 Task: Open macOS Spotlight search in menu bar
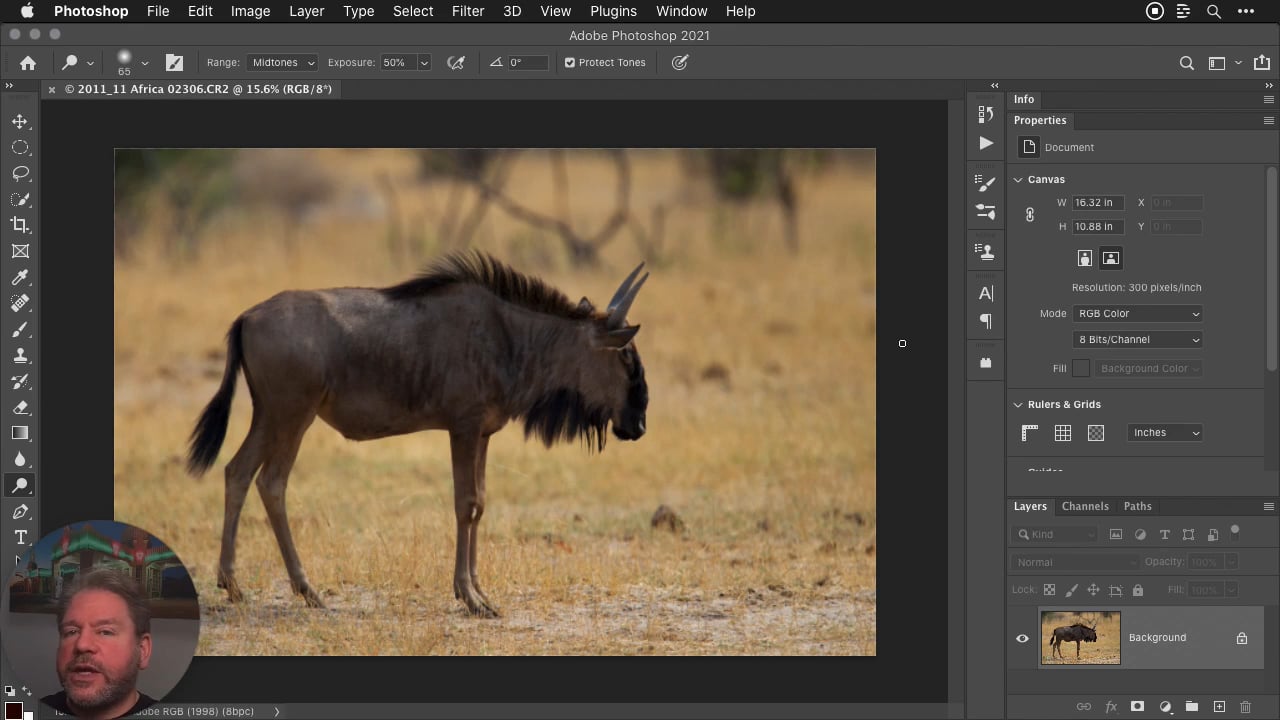(x=1214, y=11)
